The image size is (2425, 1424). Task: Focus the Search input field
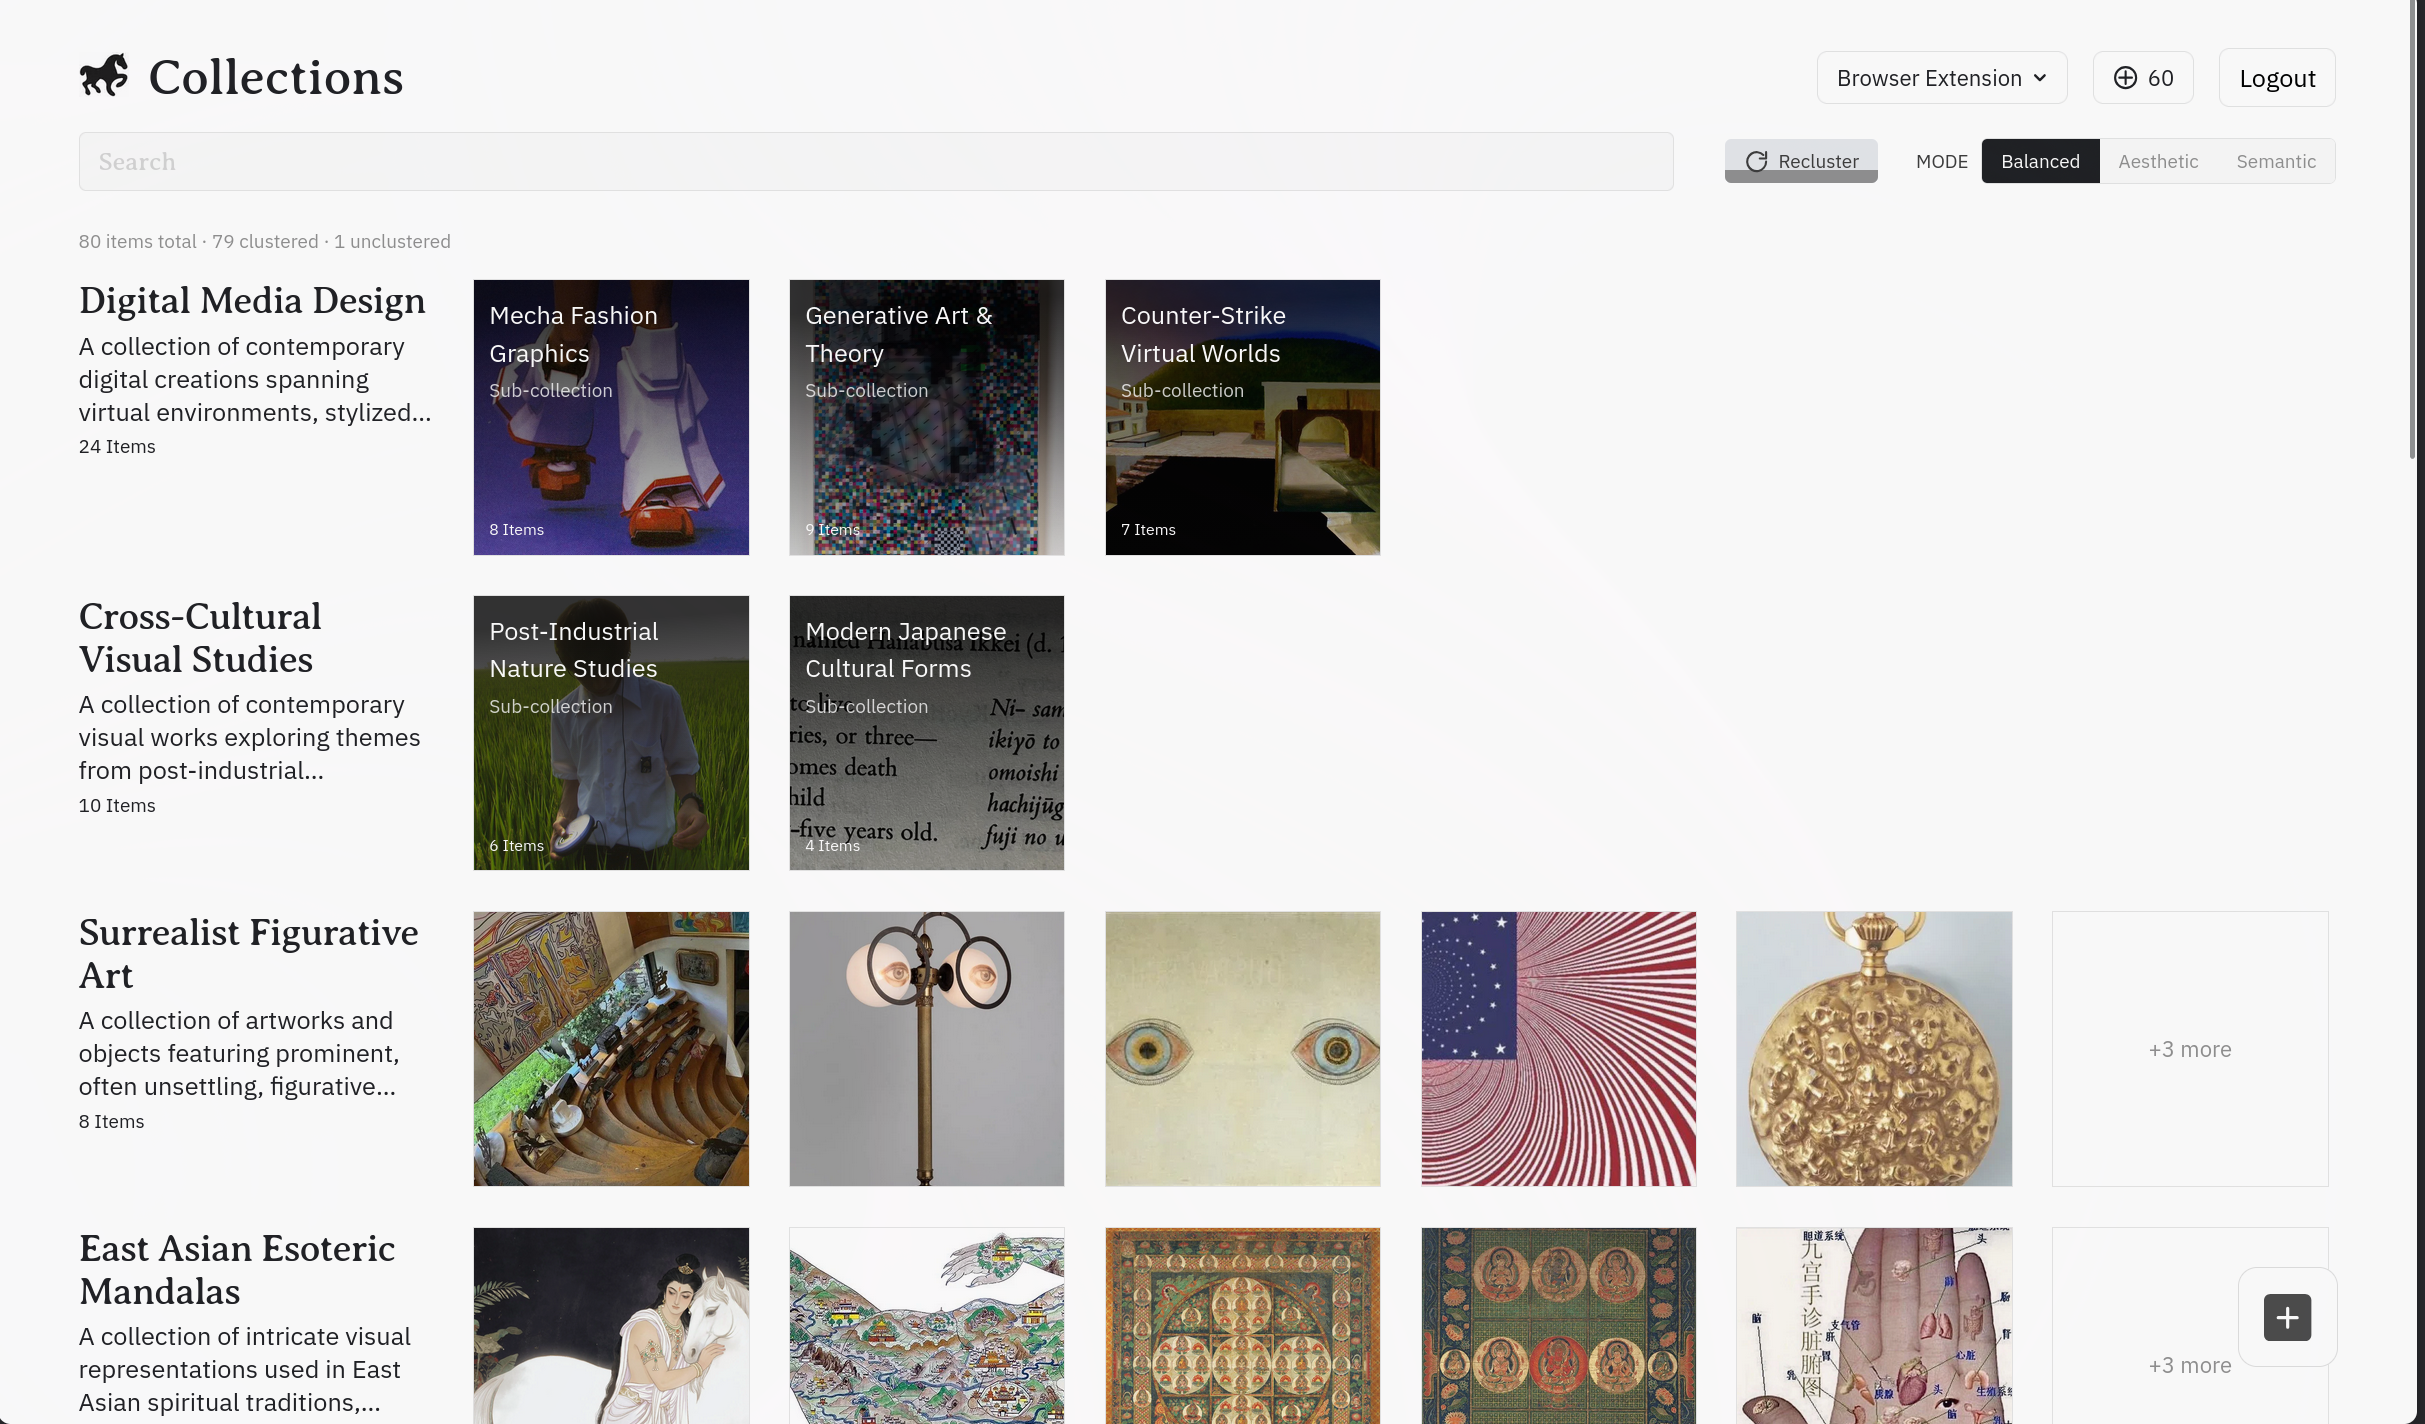[x=875, y=161]
